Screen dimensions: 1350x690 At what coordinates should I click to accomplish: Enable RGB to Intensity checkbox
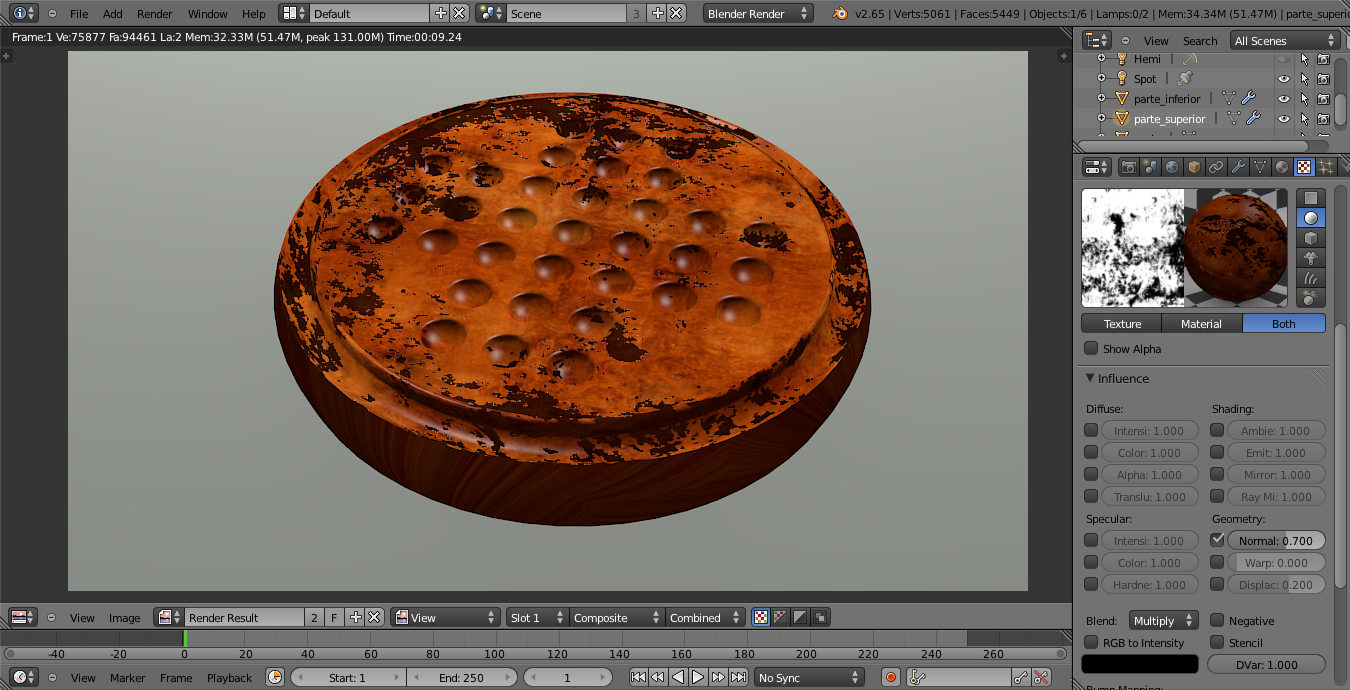tap(1091, 643)
